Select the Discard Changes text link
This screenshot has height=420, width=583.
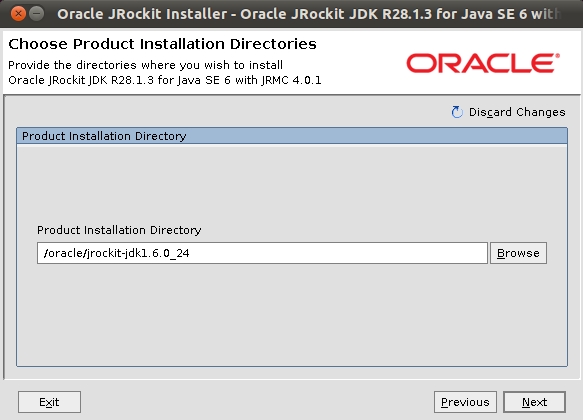(517, 112)
